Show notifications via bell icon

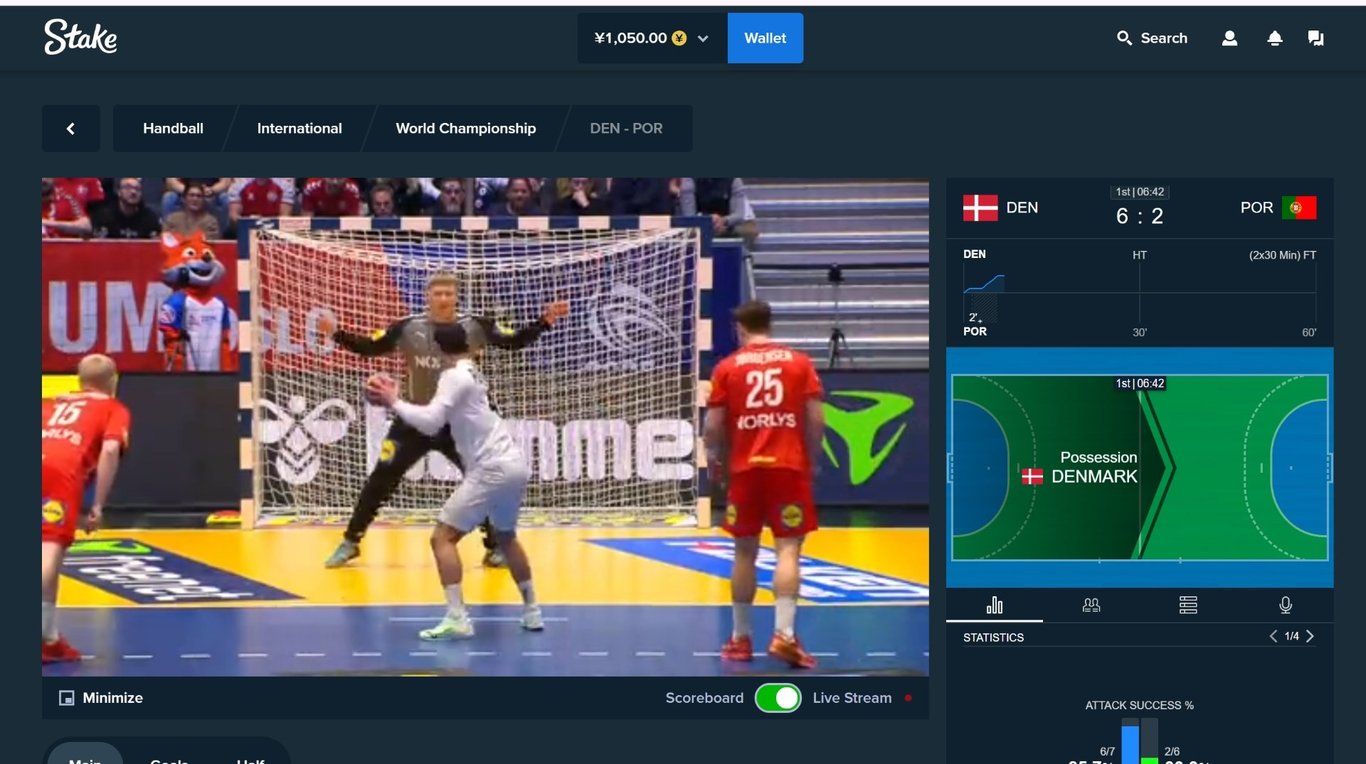1275,38
